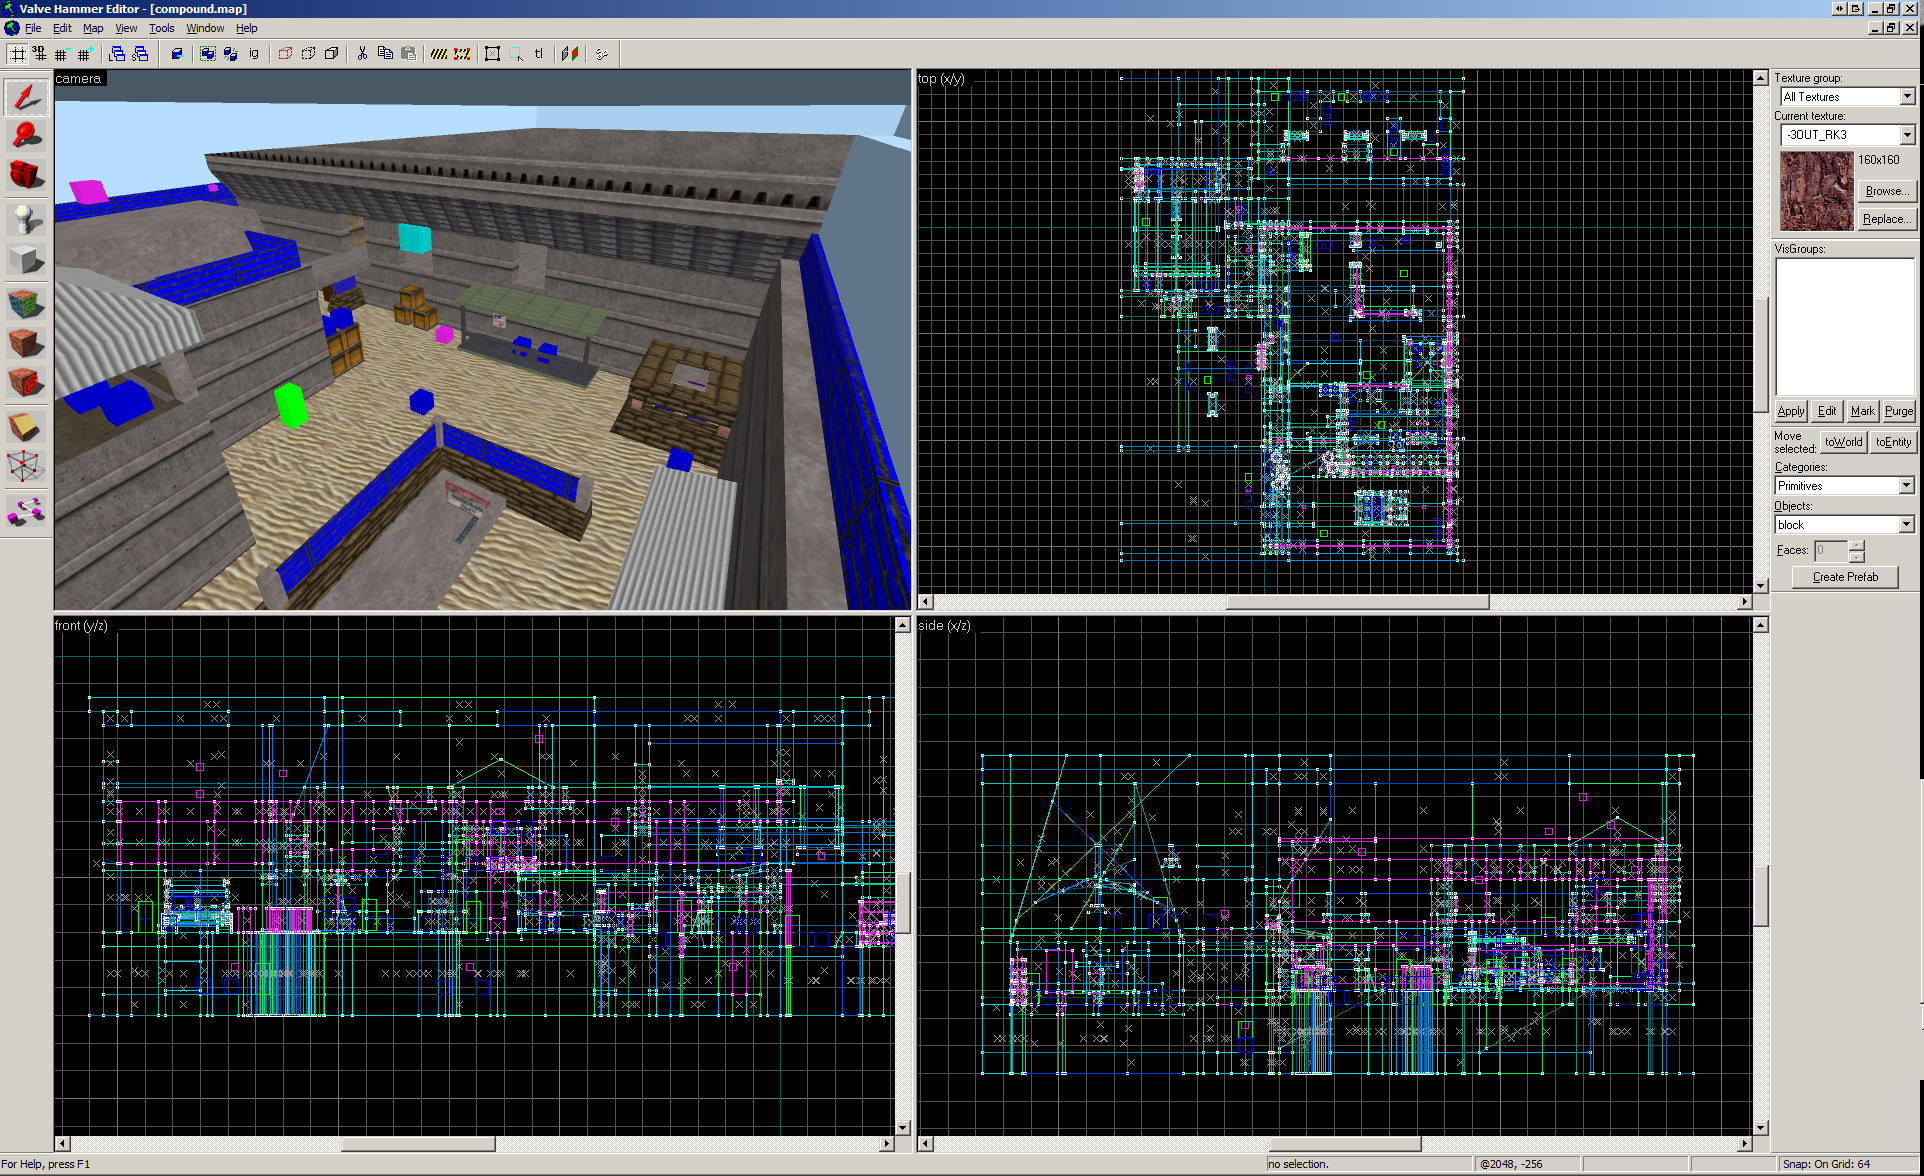Viewport: 1924px width, 1176px height.
Task: Select the Path tool
Action: click(26, 511)
